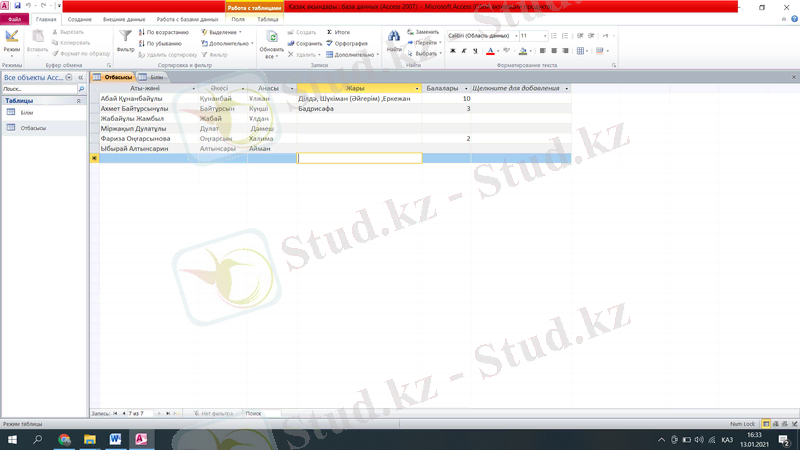This screenshot has width=800, height=450.
Task: Open font size 11 dropdown
Action: click(x=545, y=36)
